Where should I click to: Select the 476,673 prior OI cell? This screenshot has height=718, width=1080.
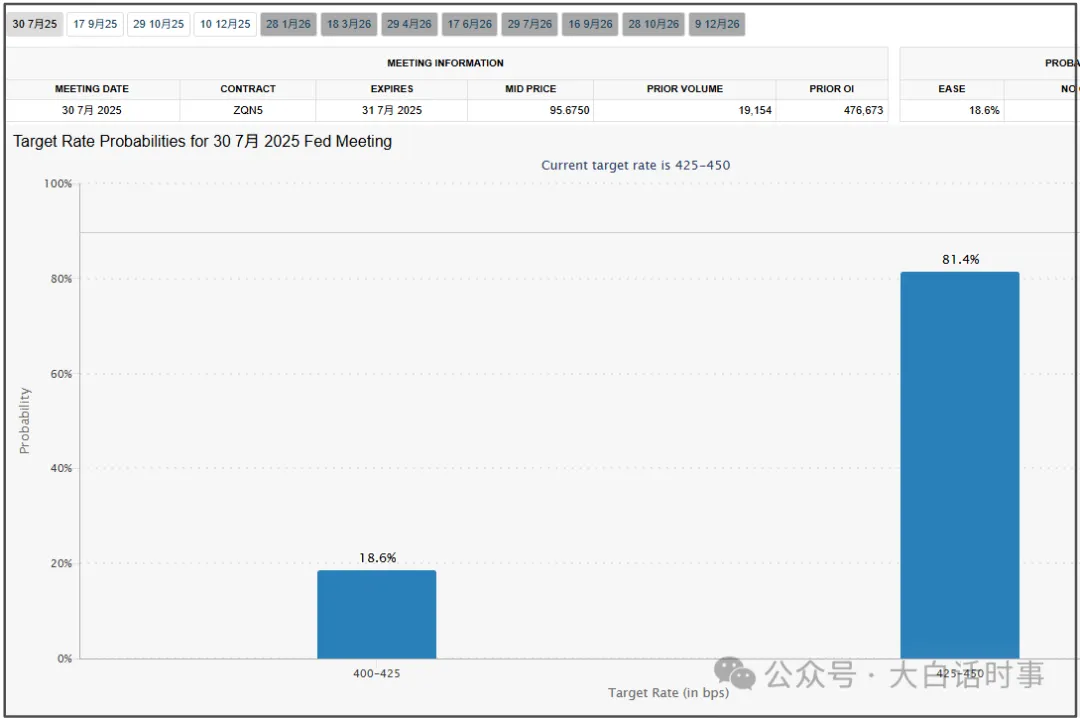pyautogui.click(x=831, y=110)
